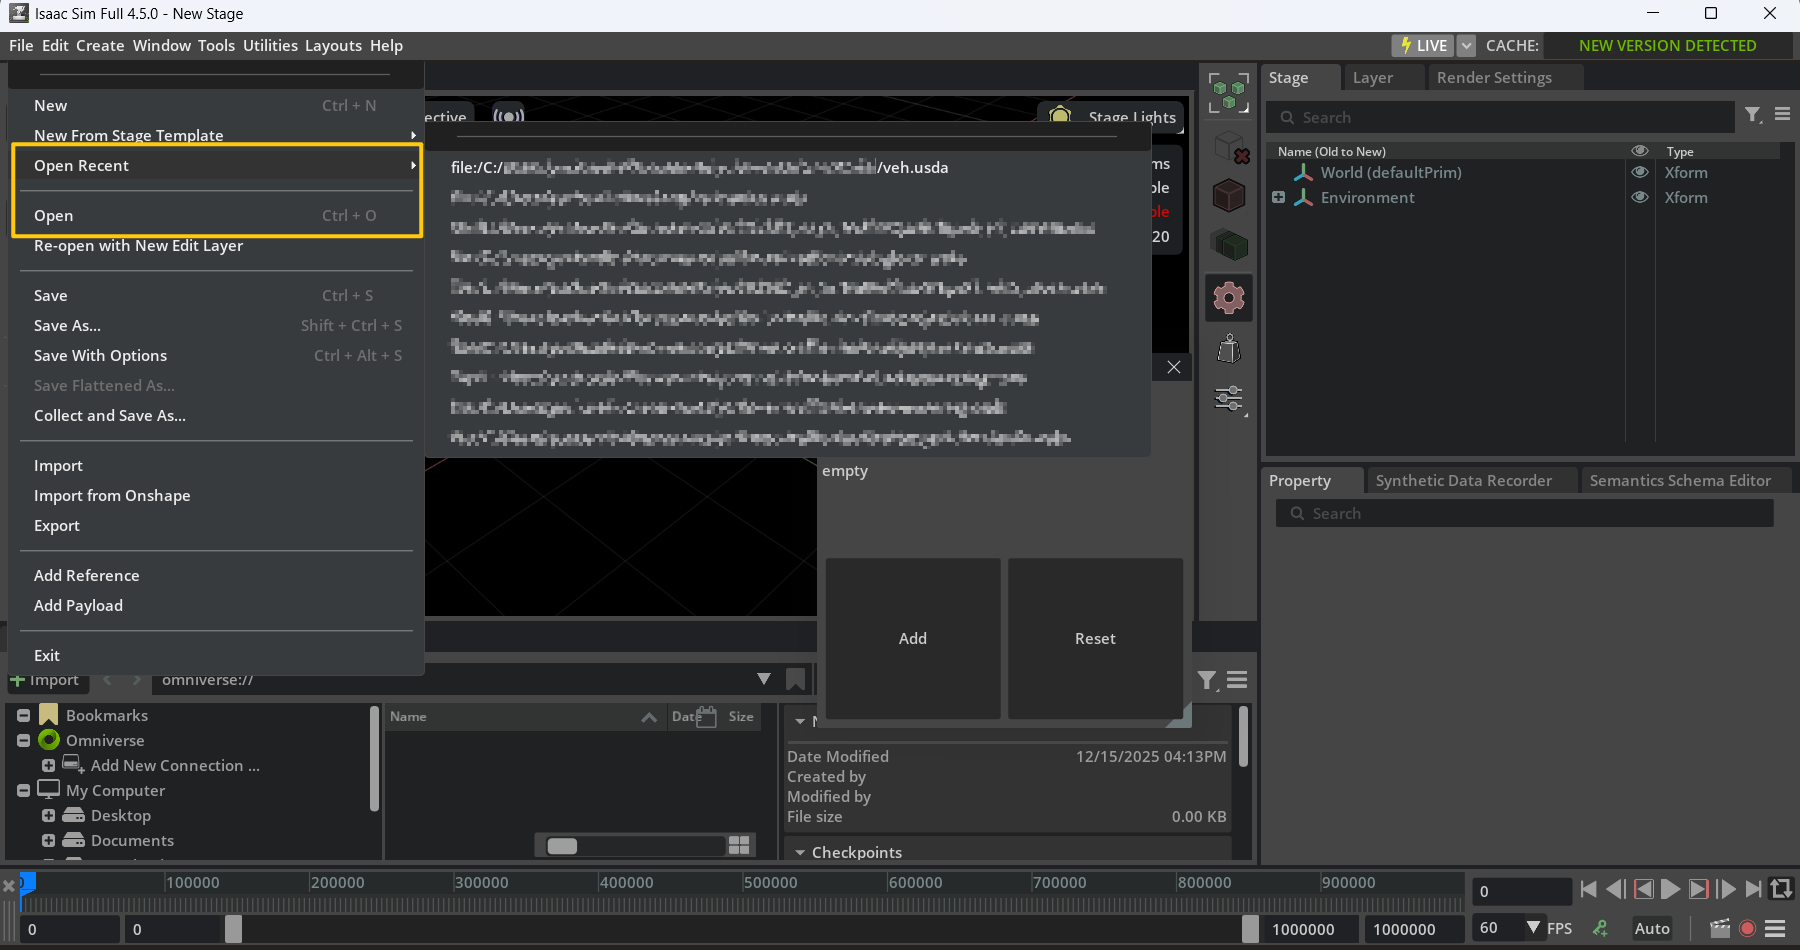Expand the Environment tree node
This screenshot has height=950, width=1800.
tap(1278, 198)
